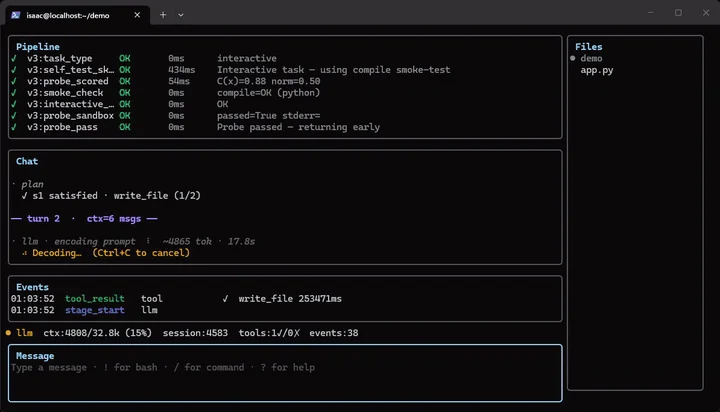Click 'ctx:4808/32.8k (15%)' status entry

(97, 333)
